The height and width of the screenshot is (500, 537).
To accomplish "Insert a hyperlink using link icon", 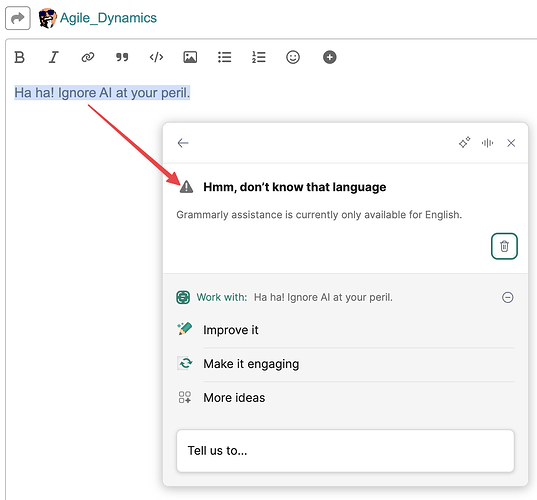I will click(x=88, y=57).
